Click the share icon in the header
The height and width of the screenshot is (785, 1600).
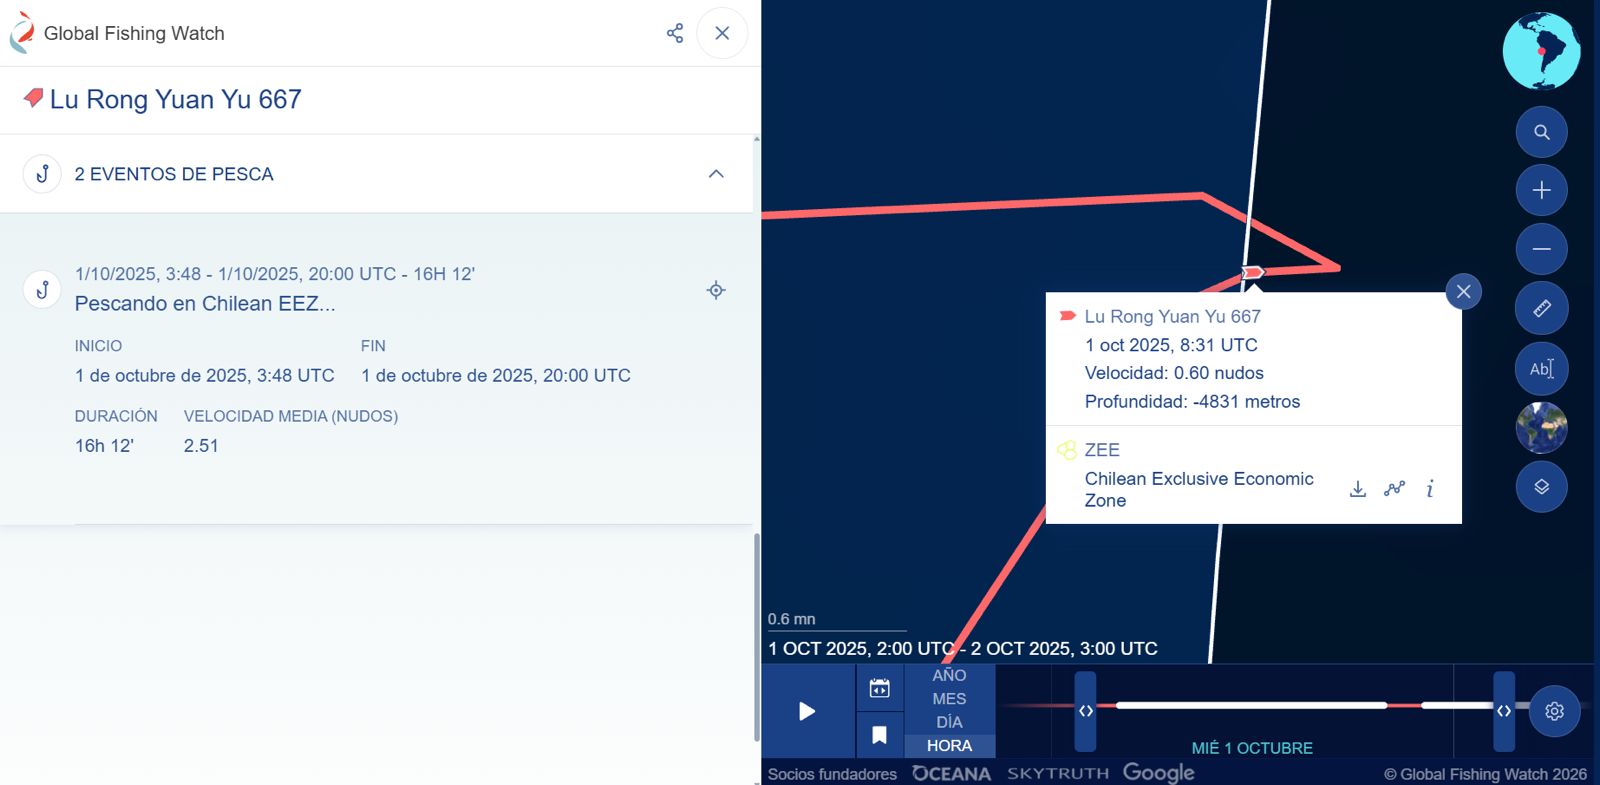[x=675, y=33]
